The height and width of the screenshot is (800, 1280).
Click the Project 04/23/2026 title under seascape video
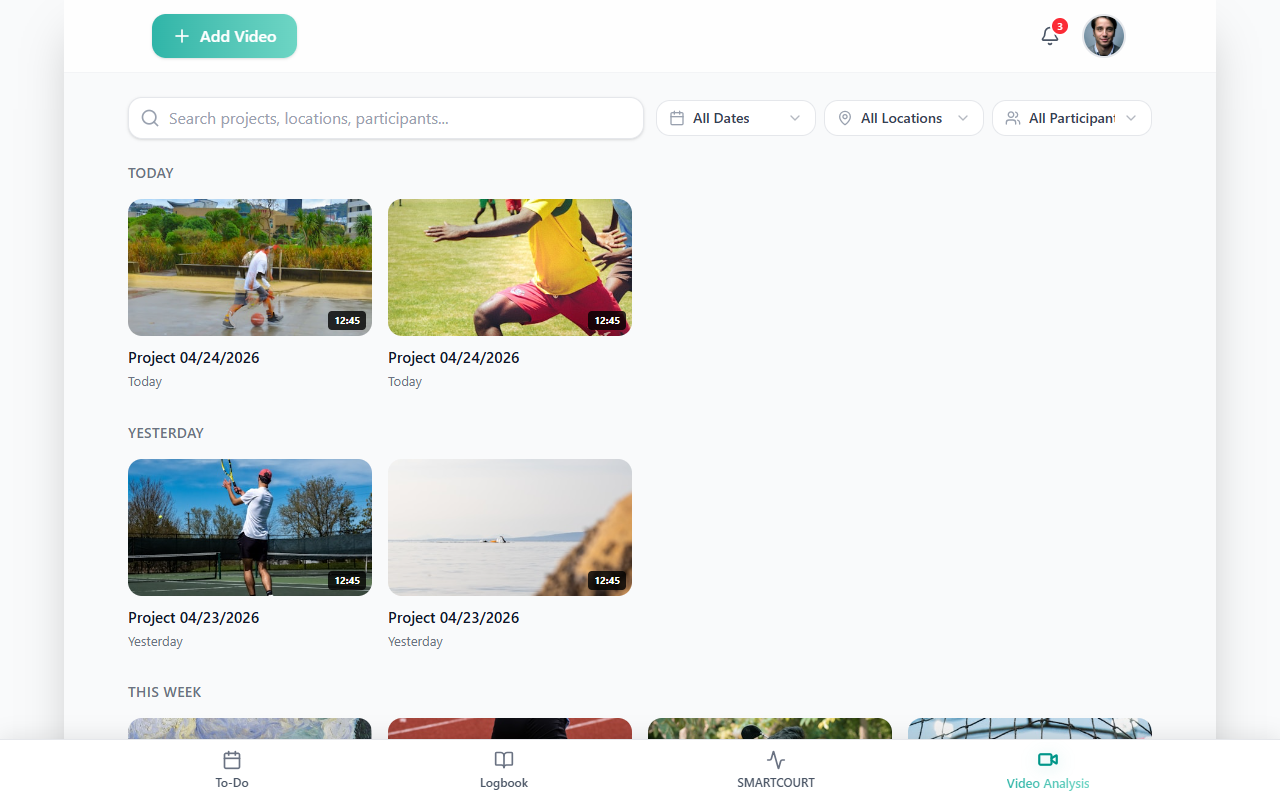(454, 618)
